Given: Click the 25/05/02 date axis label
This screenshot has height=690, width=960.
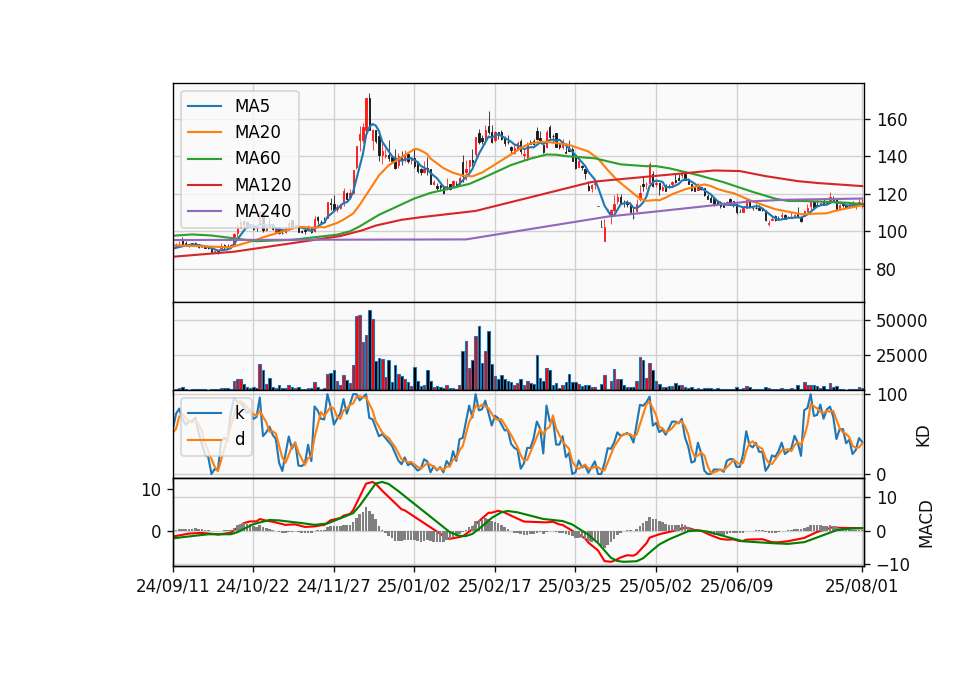Looking at the screenshot, I should 656,586.
